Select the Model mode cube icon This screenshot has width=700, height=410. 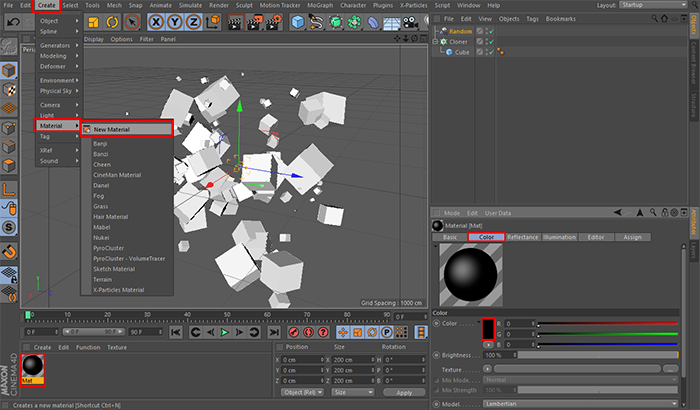coord(9,71)
